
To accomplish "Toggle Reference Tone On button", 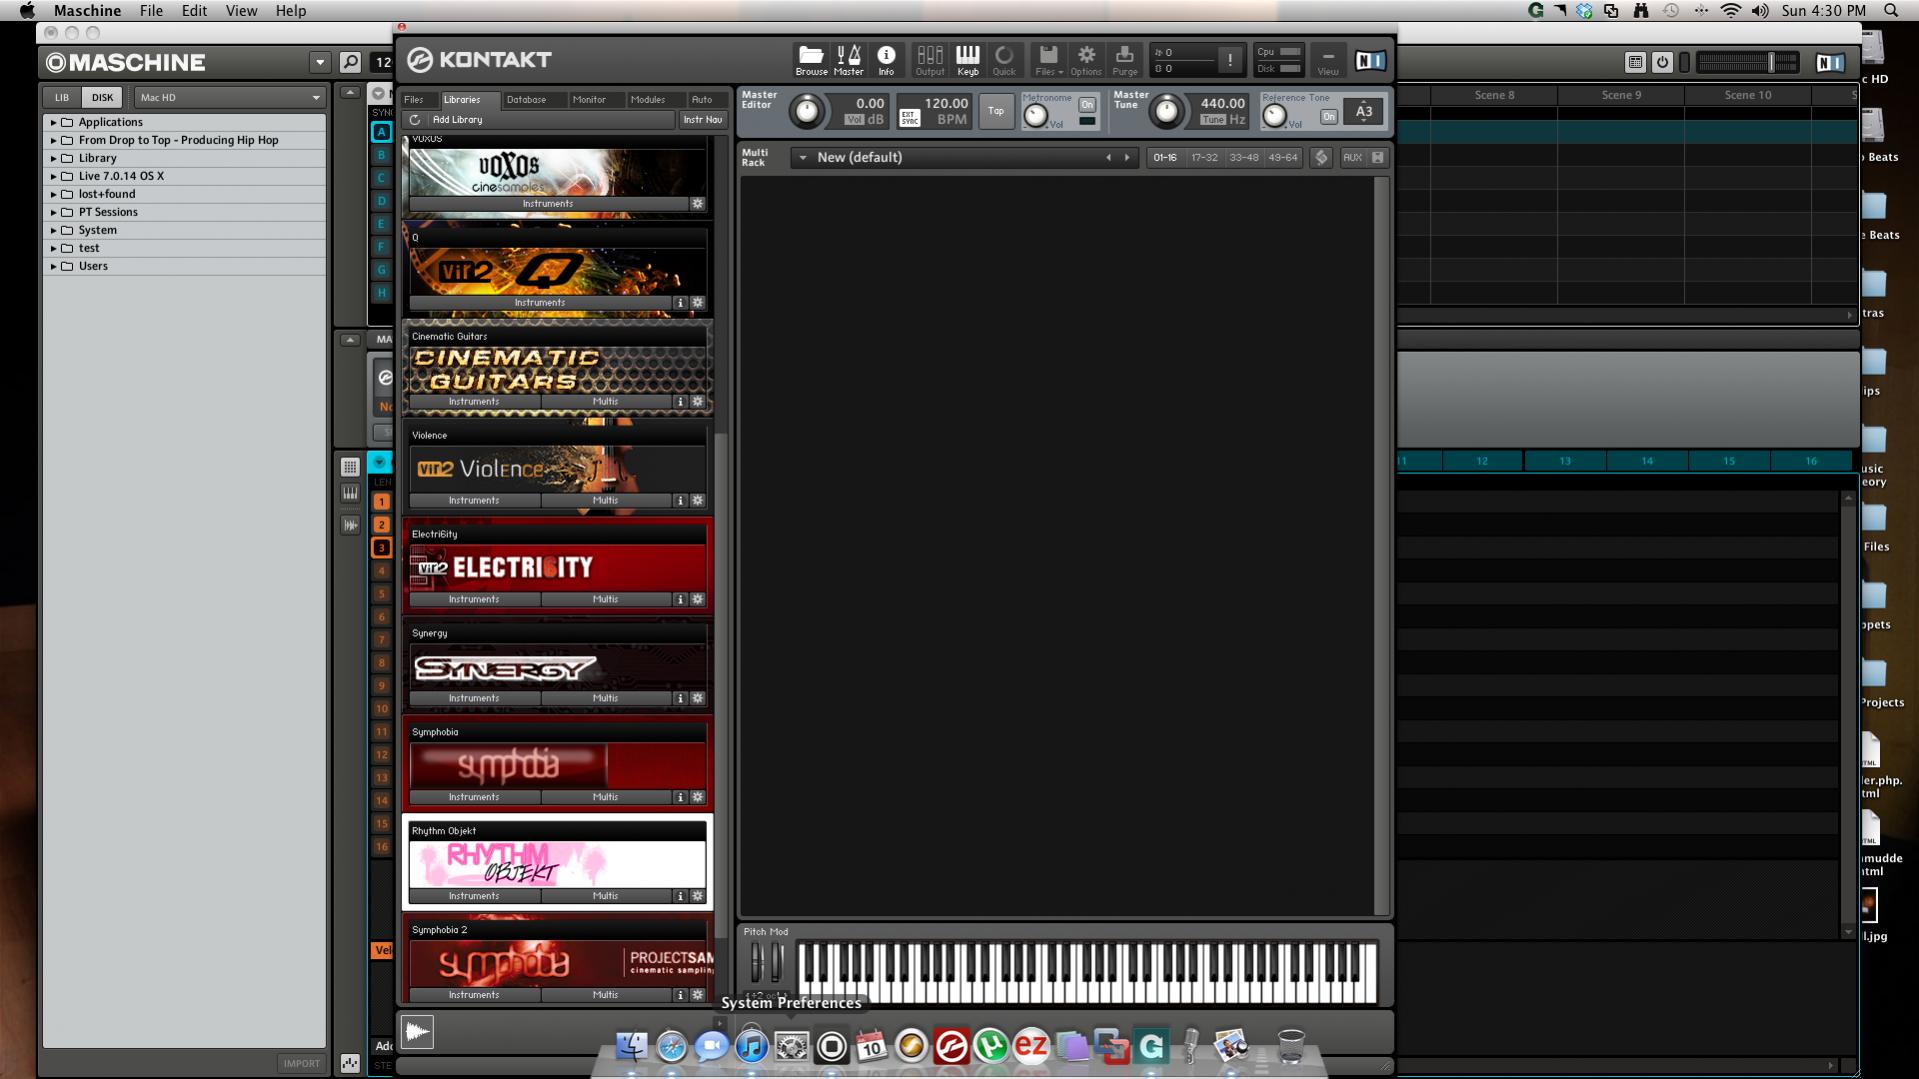I will coord(1328,117).
